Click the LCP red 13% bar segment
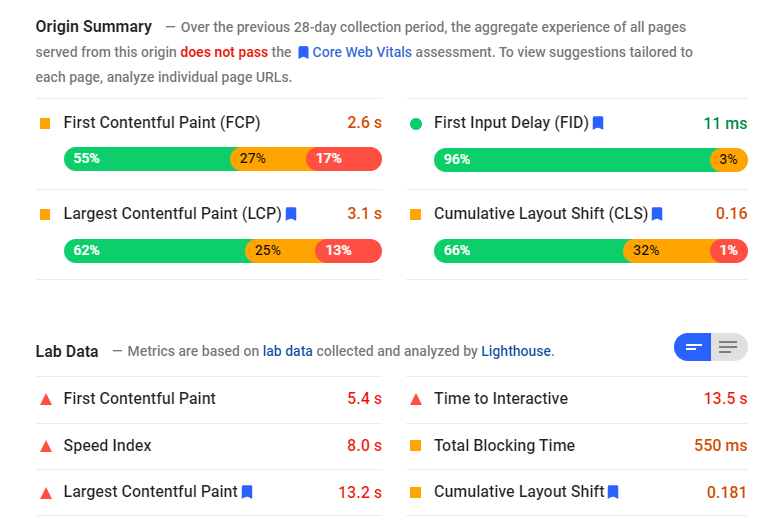This screenshot has width=772, height=524. tap(348, 250)
